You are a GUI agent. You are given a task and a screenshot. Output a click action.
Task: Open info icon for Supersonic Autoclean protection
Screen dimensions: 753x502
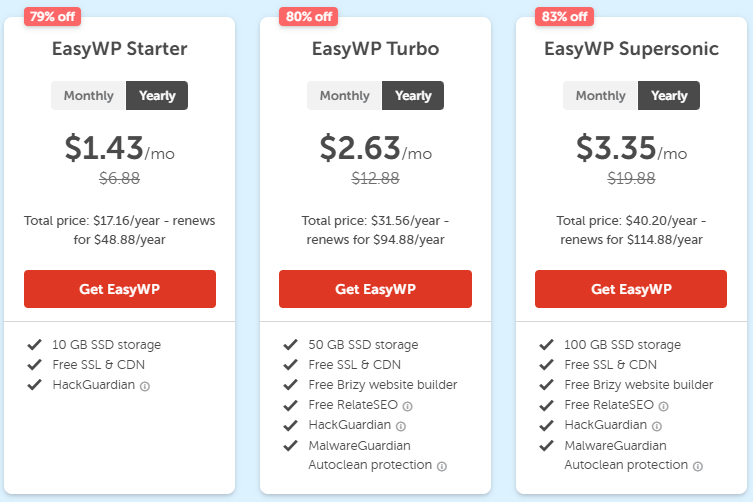698,466
